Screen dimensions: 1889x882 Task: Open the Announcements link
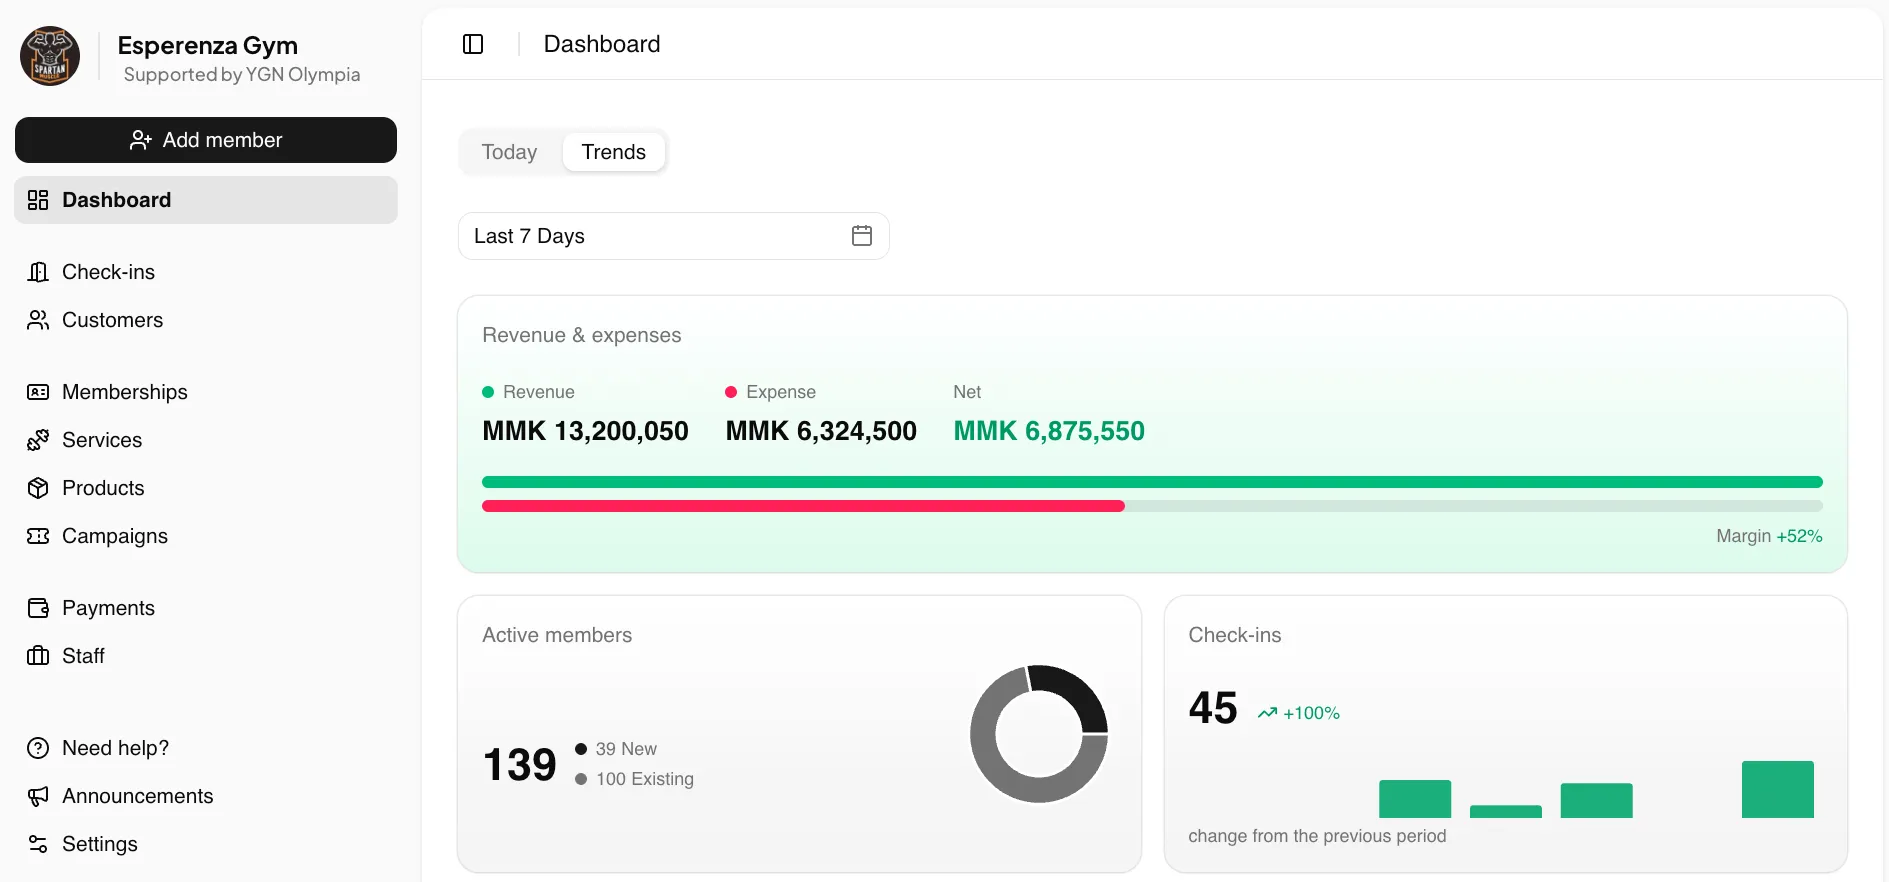(138, 796)
